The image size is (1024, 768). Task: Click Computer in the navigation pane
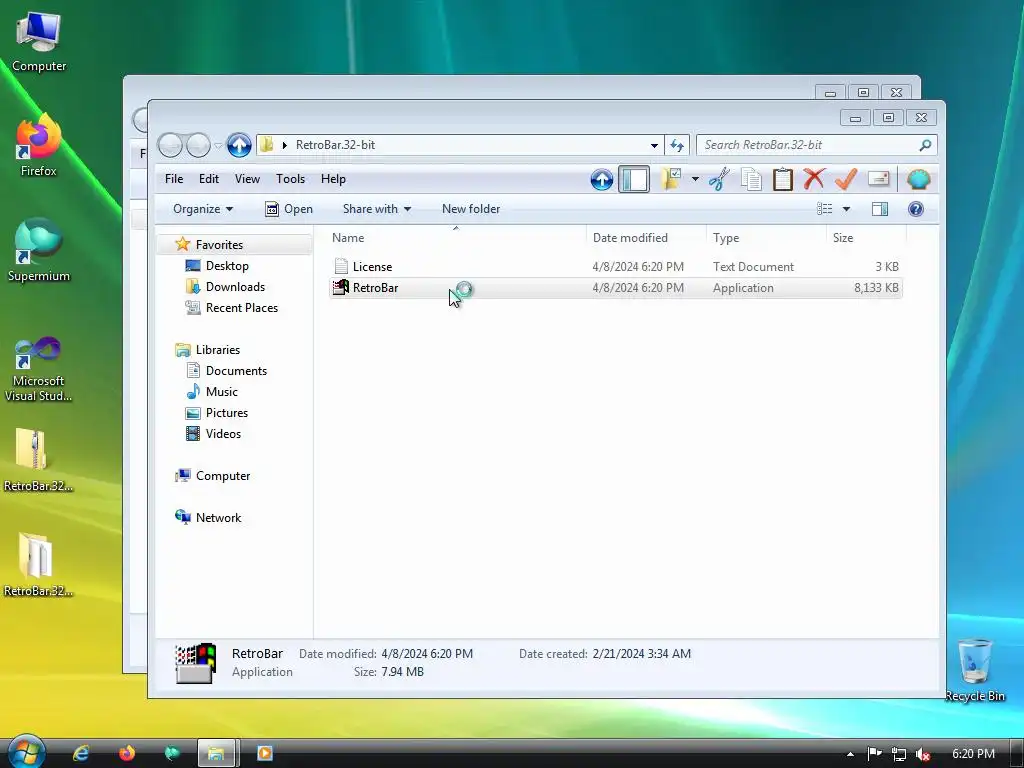pyautogui.click(x=223, y=476)
